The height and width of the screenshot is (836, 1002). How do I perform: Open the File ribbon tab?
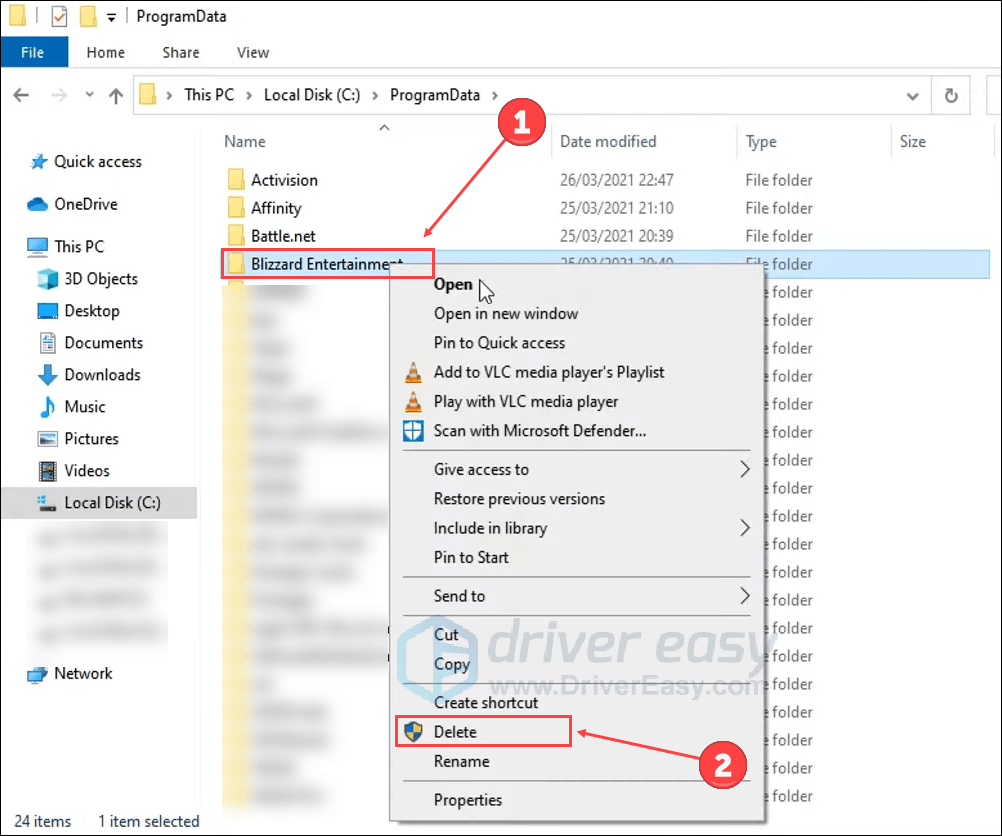tap(34, 52)
